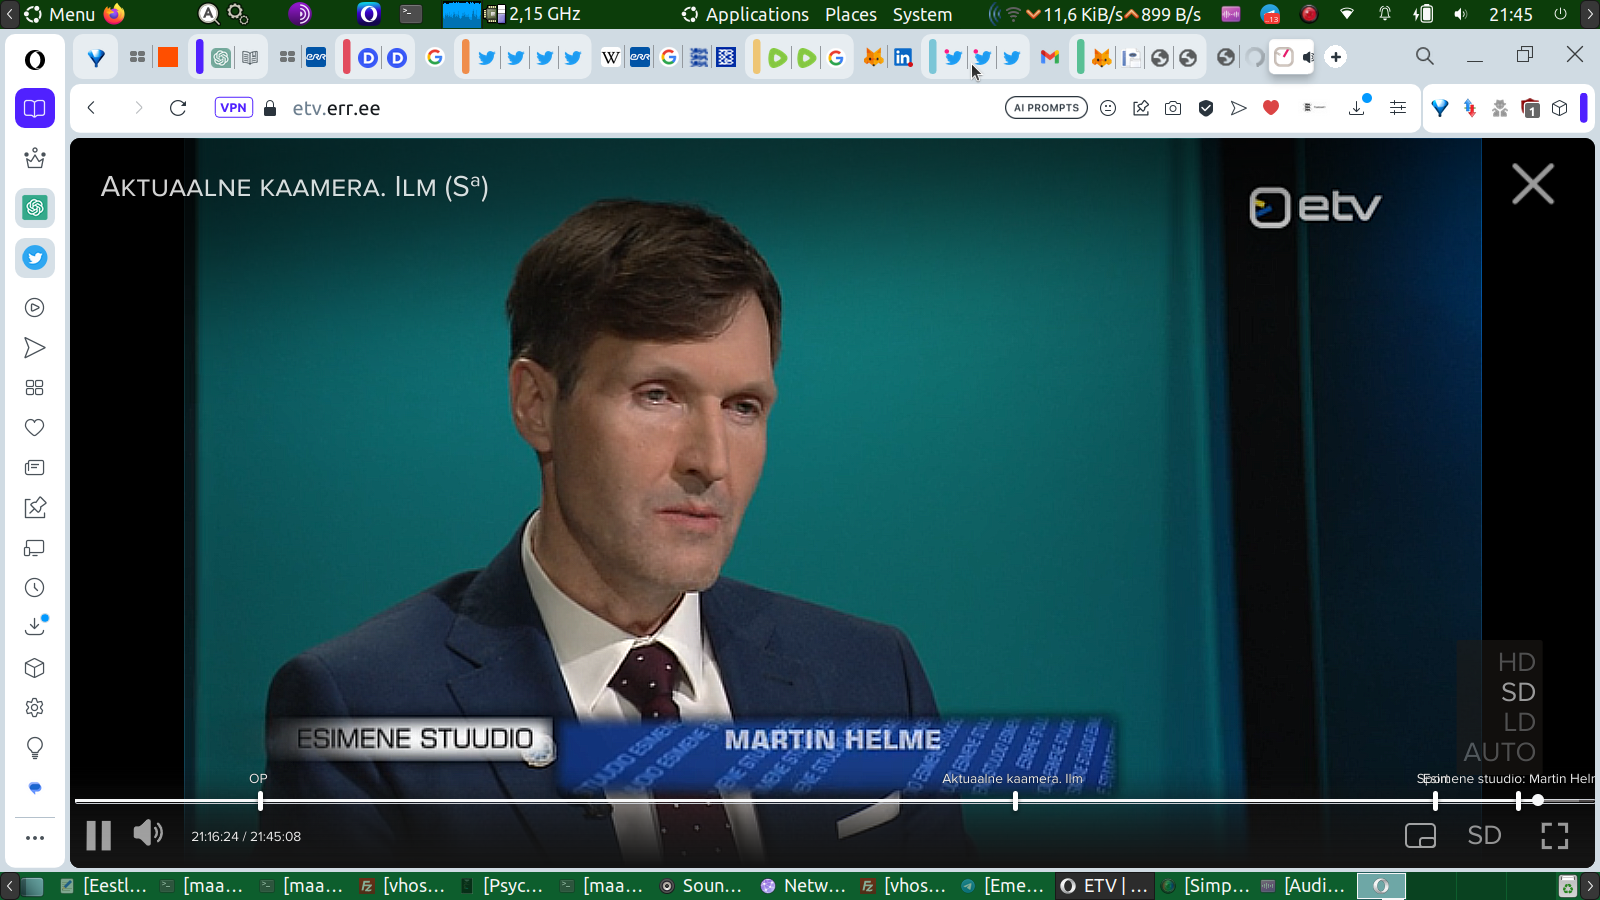Switch to the [Eestl... taskbar window

point(103,886)
